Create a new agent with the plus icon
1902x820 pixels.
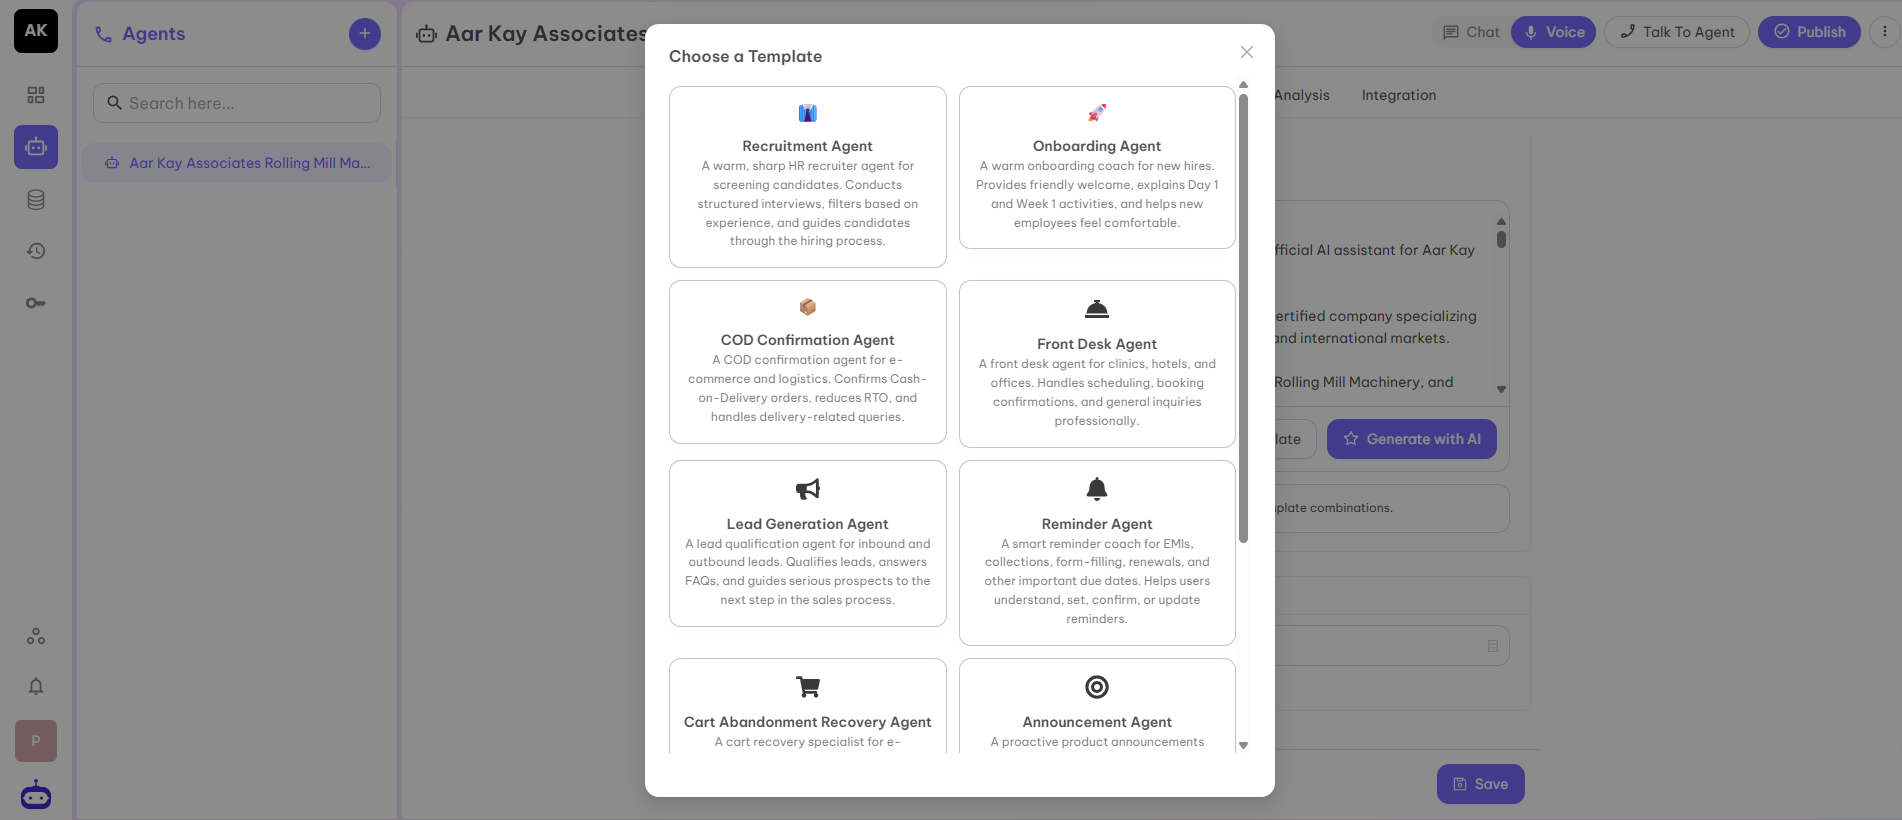click(364, 33)
